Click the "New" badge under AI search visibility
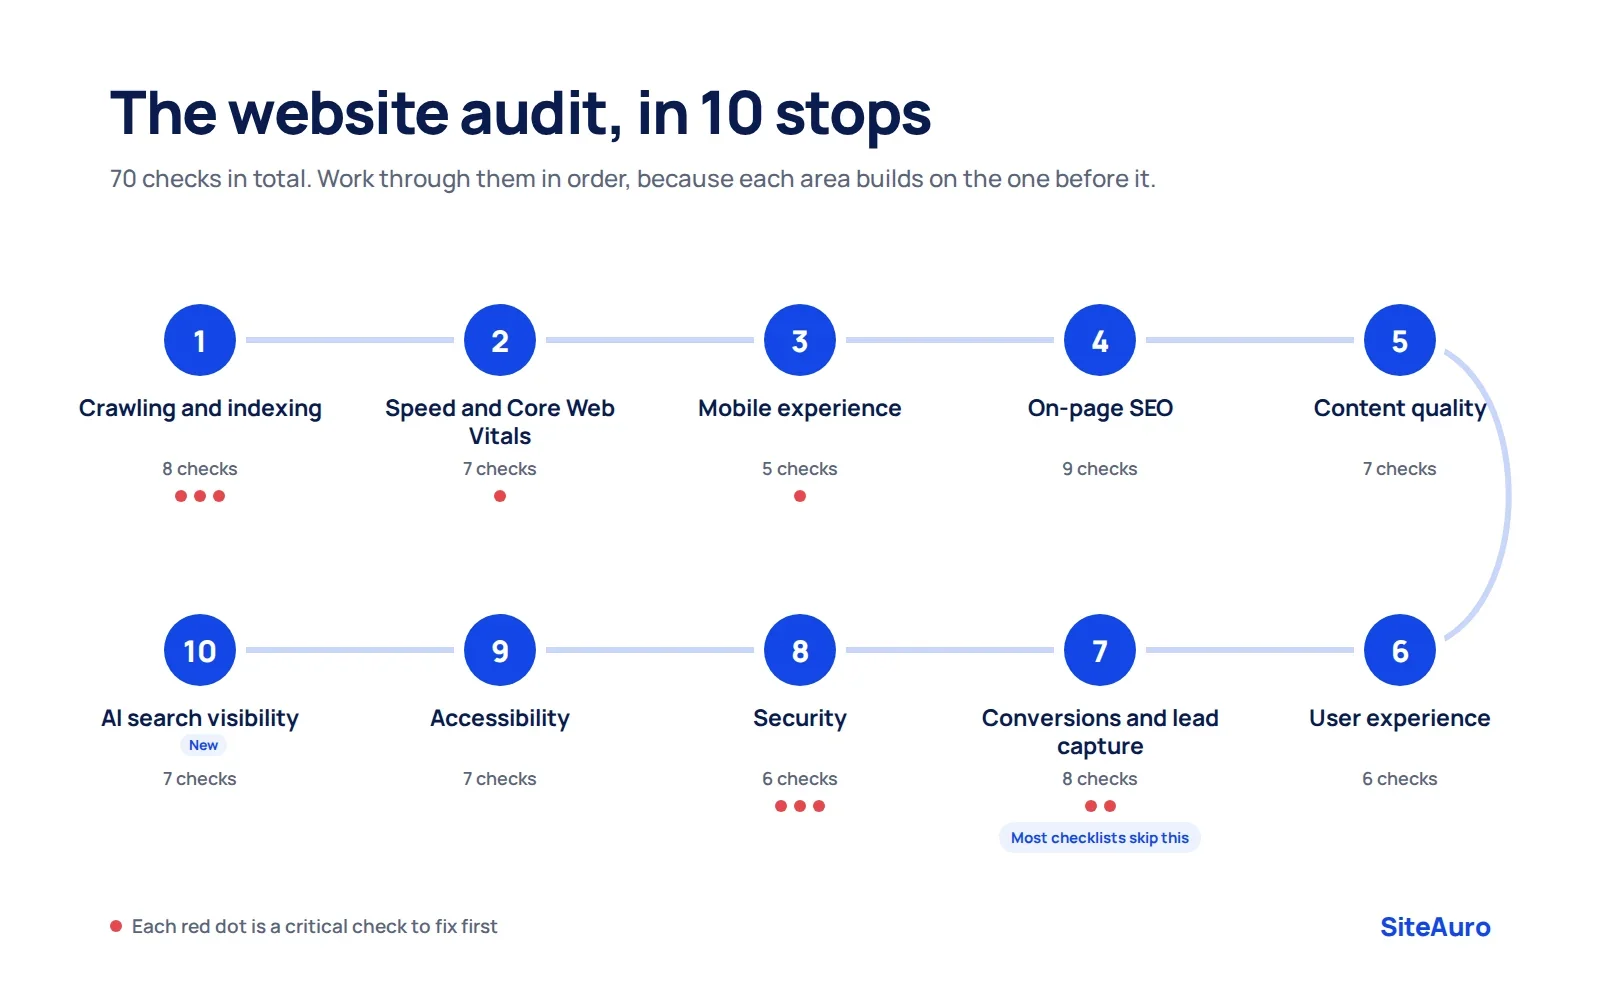This screenshot has height=1000, width=1600. [x=203, y=745]
